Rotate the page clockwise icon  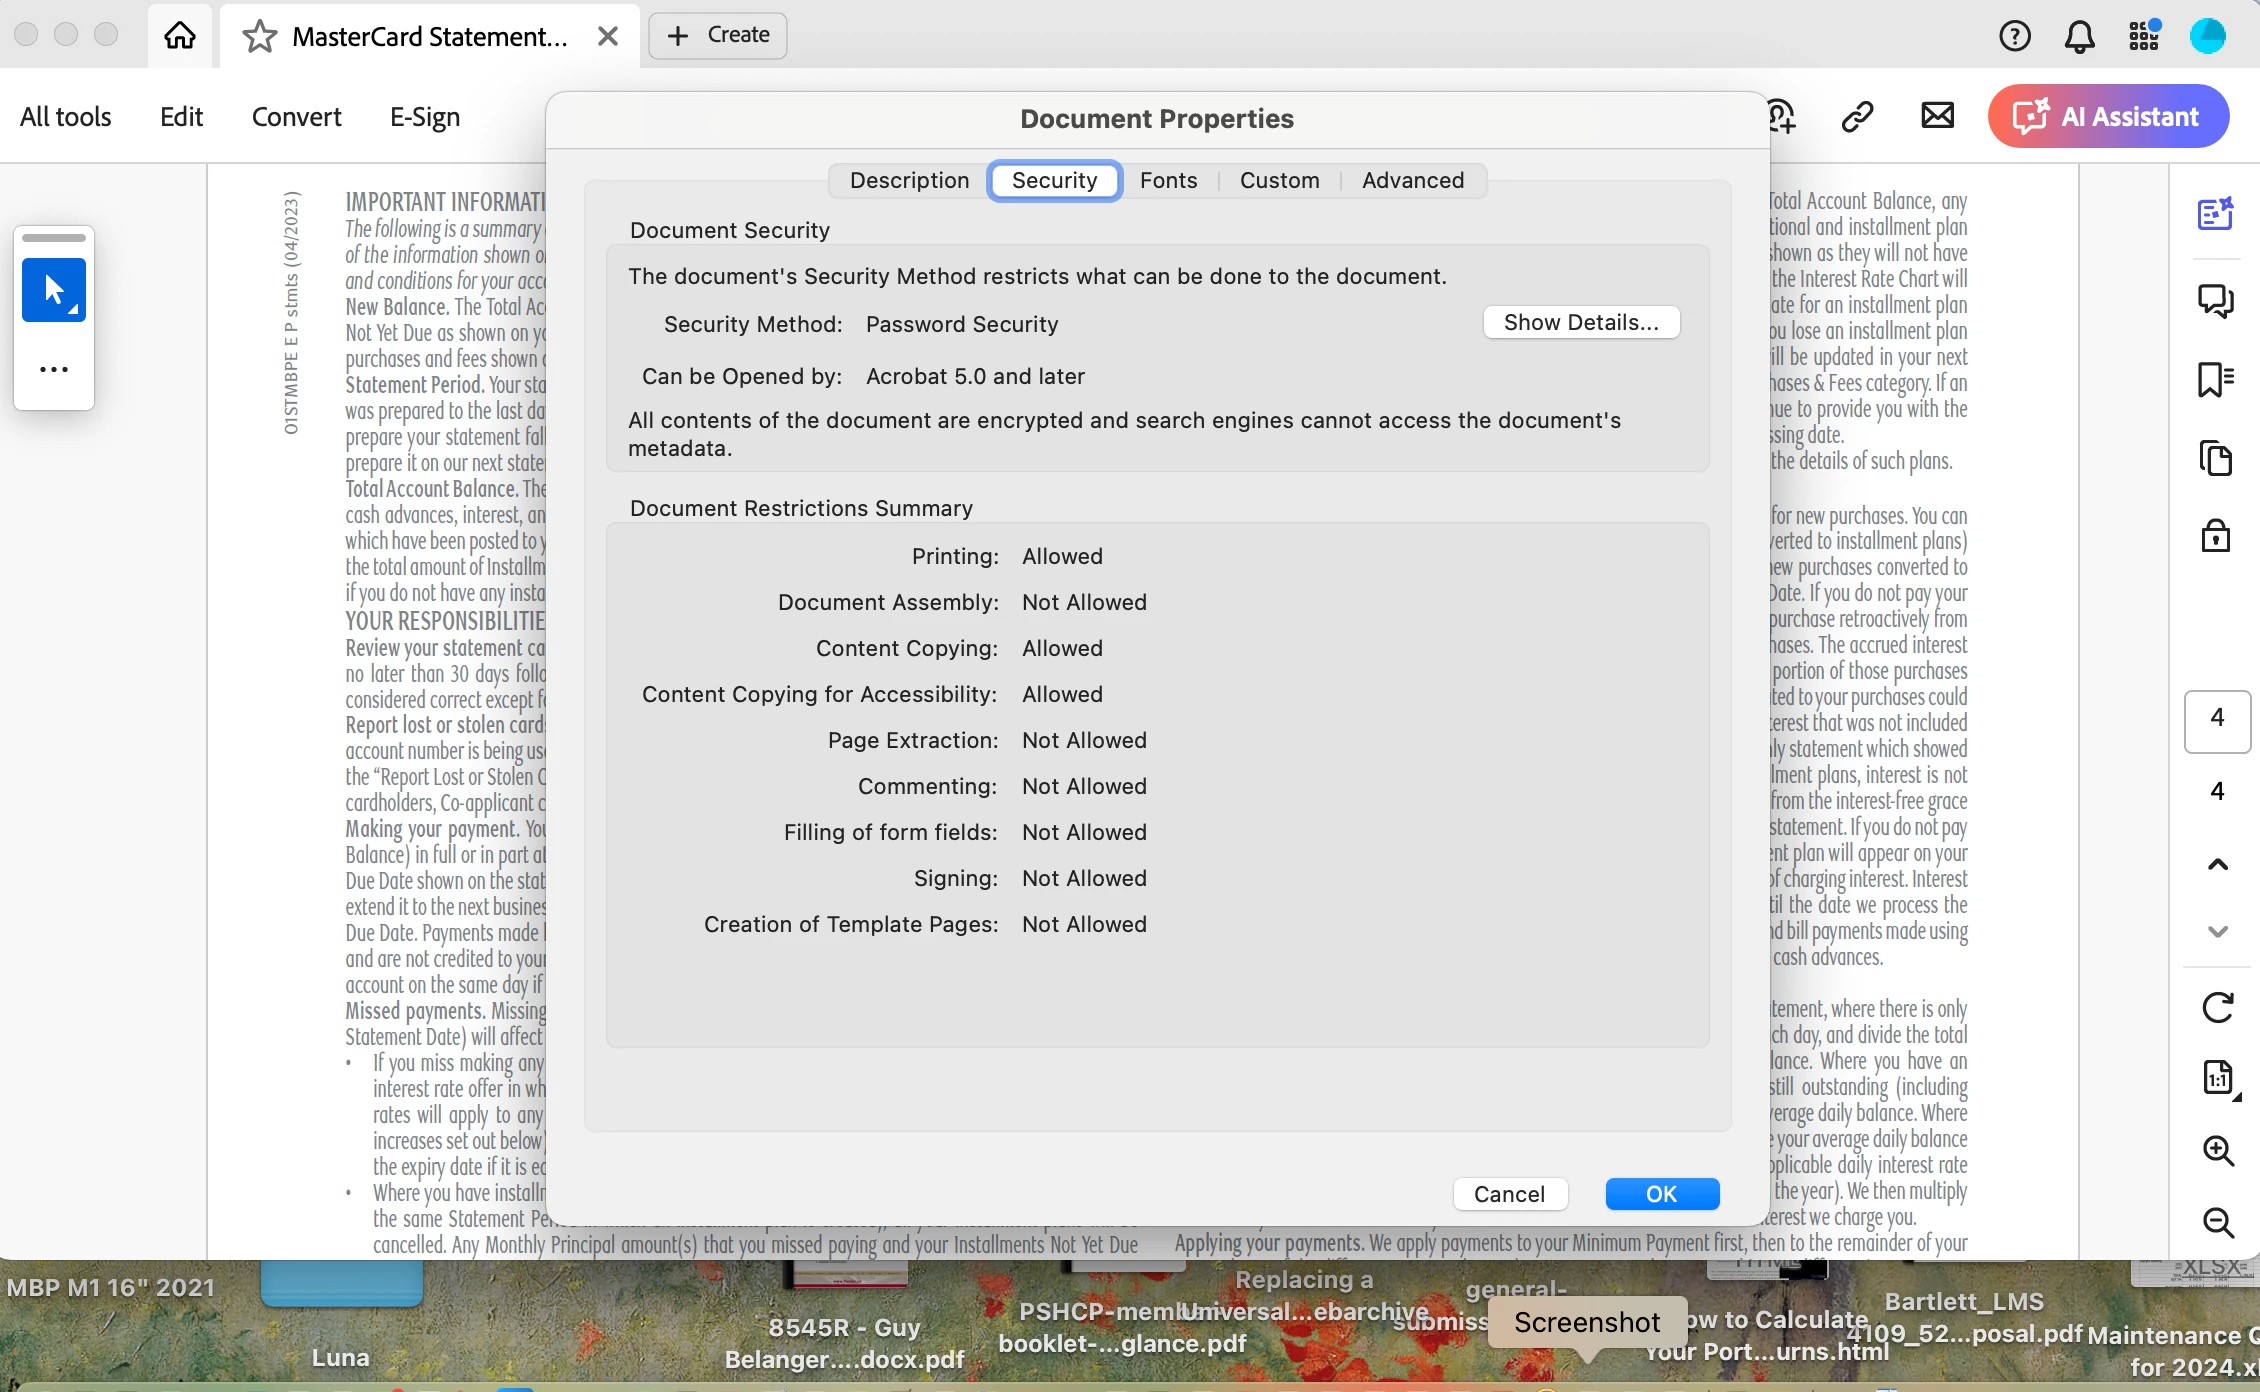2217,1007
